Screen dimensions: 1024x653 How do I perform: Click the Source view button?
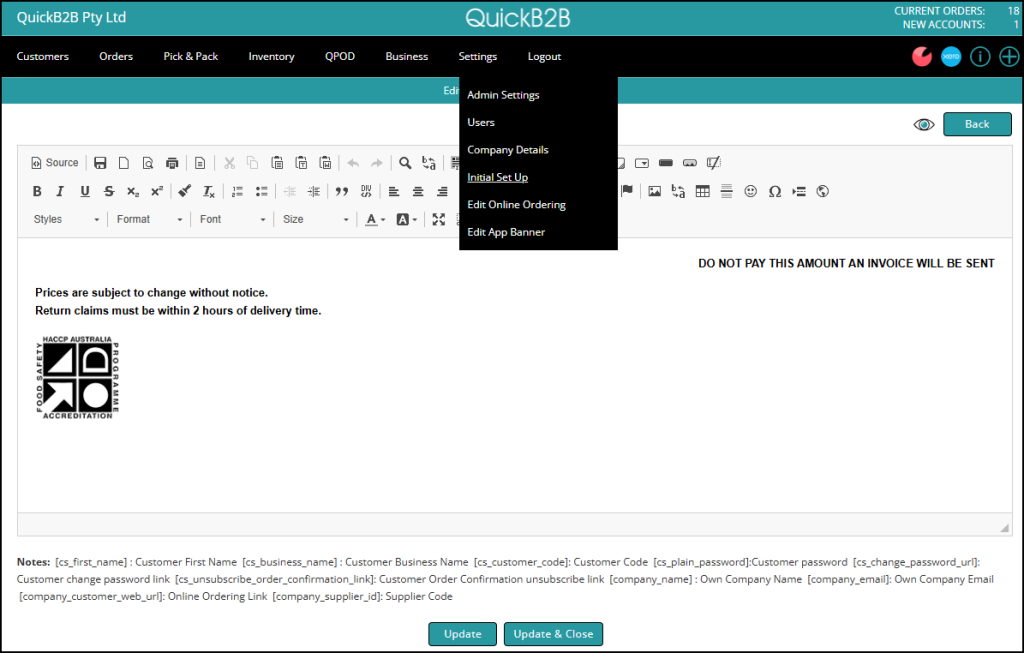point(55,163)
